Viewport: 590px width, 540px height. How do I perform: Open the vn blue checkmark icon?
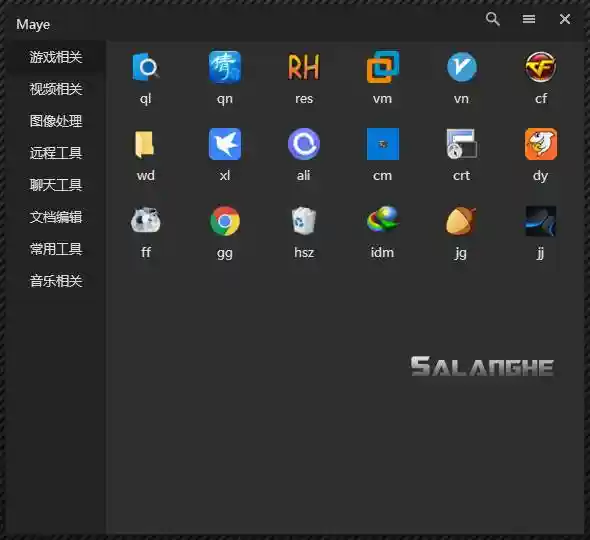462,67
